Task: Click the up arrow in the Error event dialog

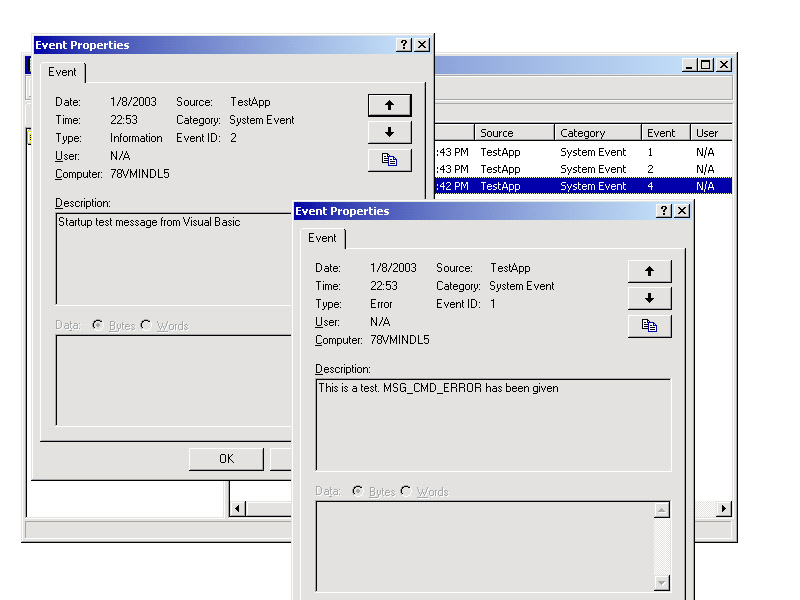Action: pos(649,271)
